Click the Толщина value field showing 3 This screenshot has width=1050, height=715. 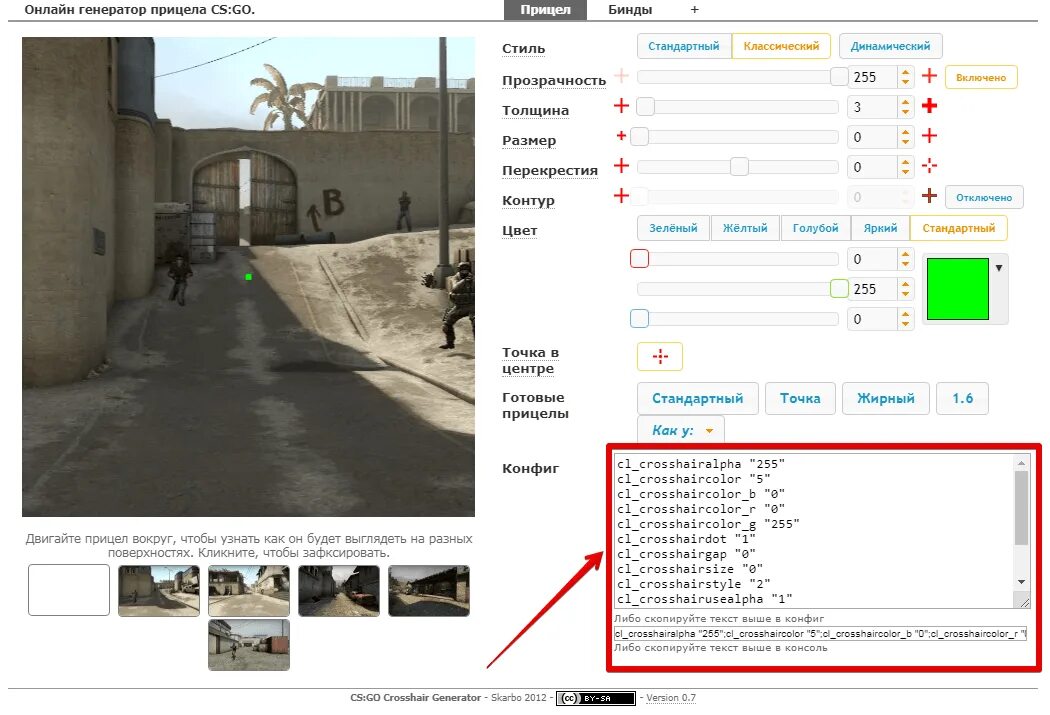(872, 107)
